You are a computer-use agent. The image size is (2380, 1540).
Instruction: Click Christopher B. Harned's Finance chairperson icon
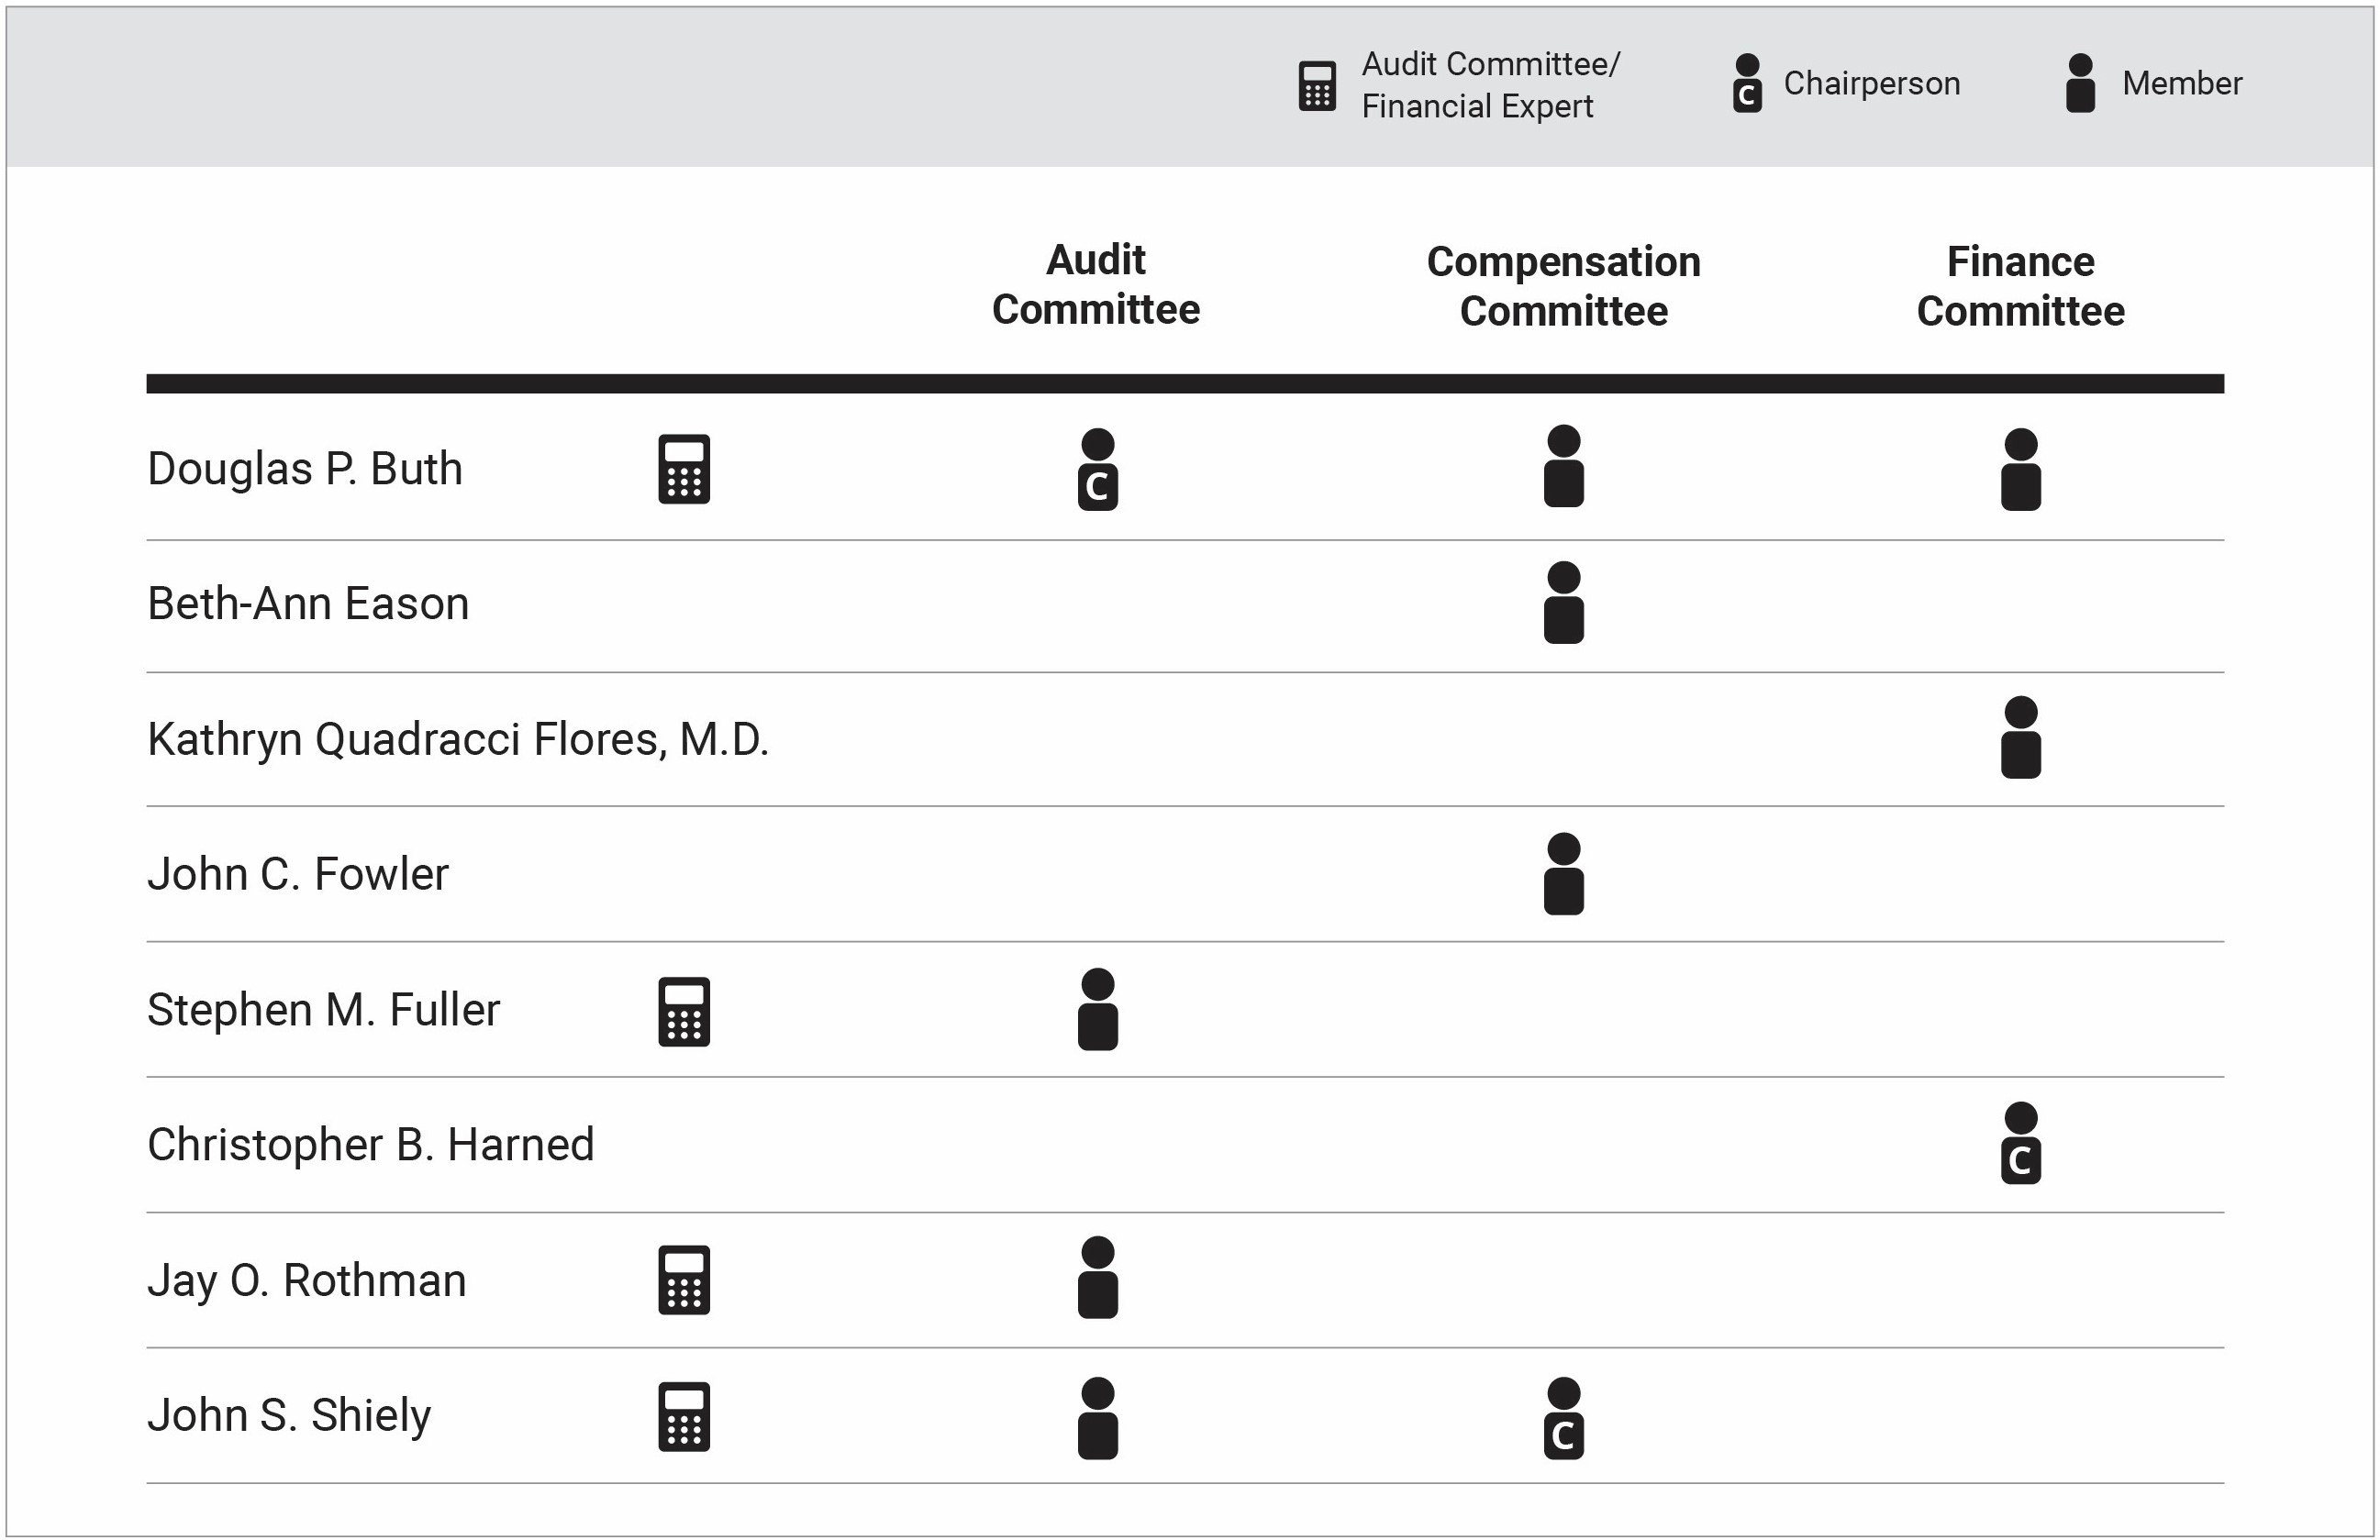tap(2020, 1144)
